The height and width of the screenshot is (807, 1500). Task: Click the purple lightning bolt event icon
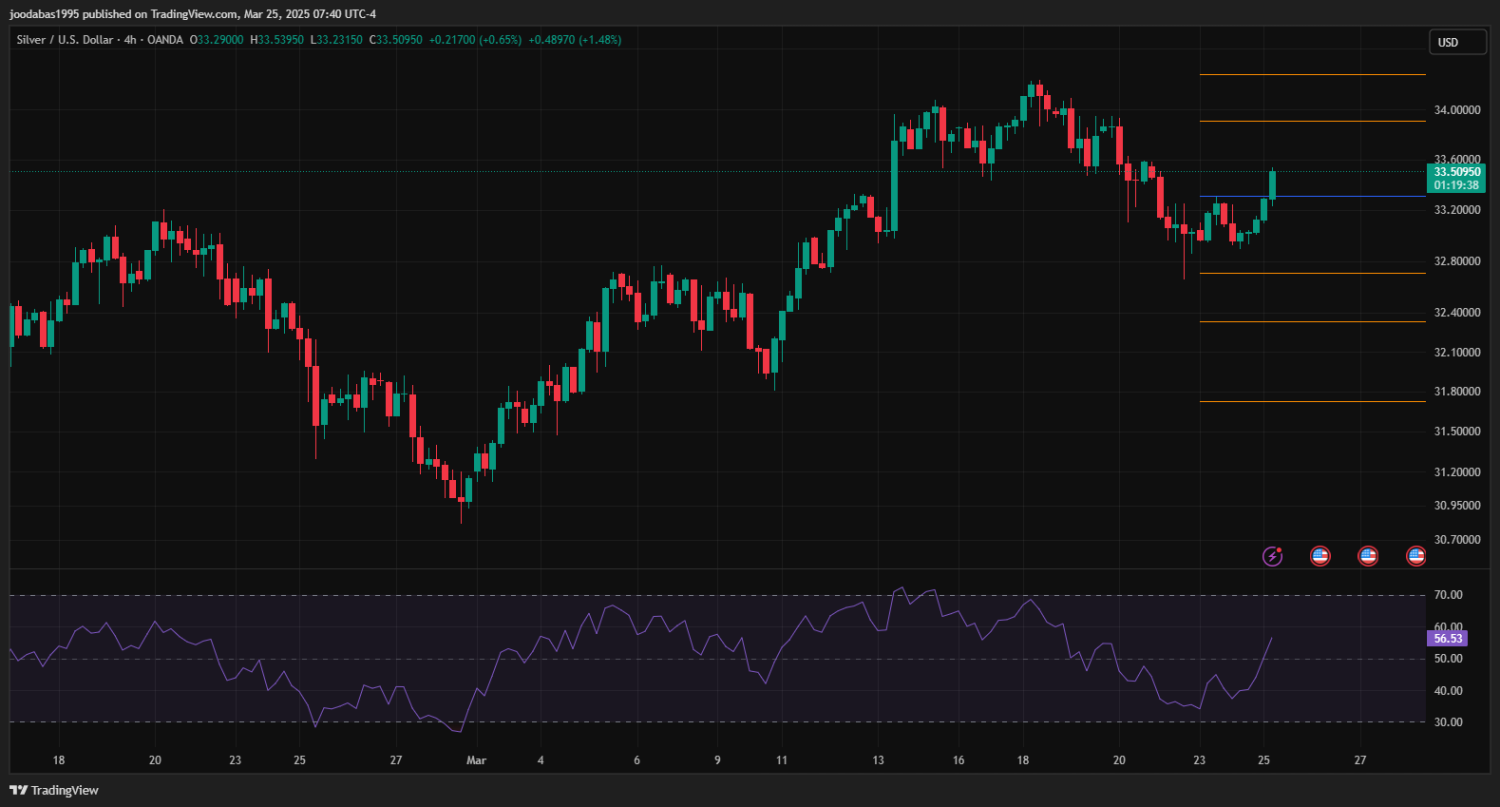click(x=1272, y=556)
